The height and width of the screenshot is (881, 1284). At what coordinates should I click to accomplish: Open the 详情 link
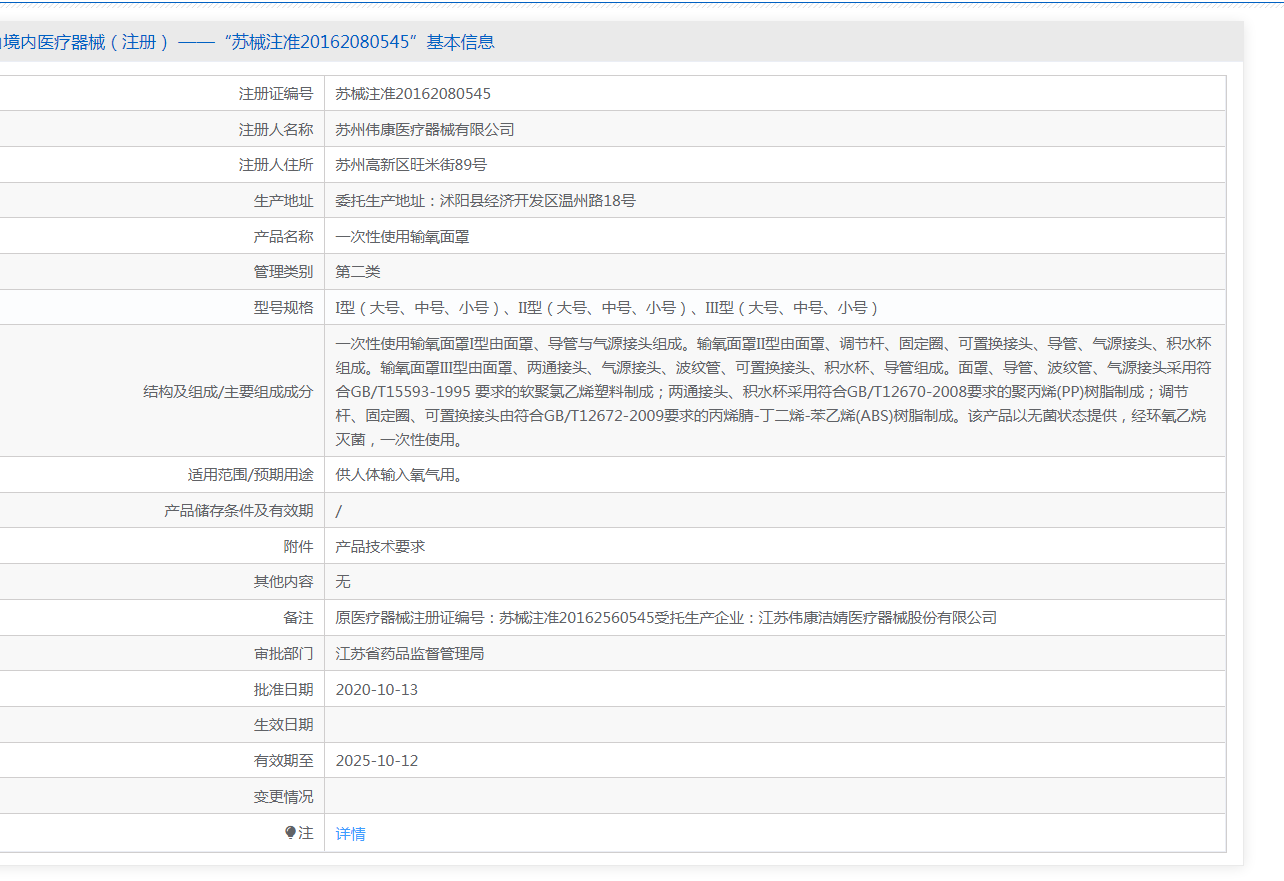pyautogui.click(x=350, y=834)
